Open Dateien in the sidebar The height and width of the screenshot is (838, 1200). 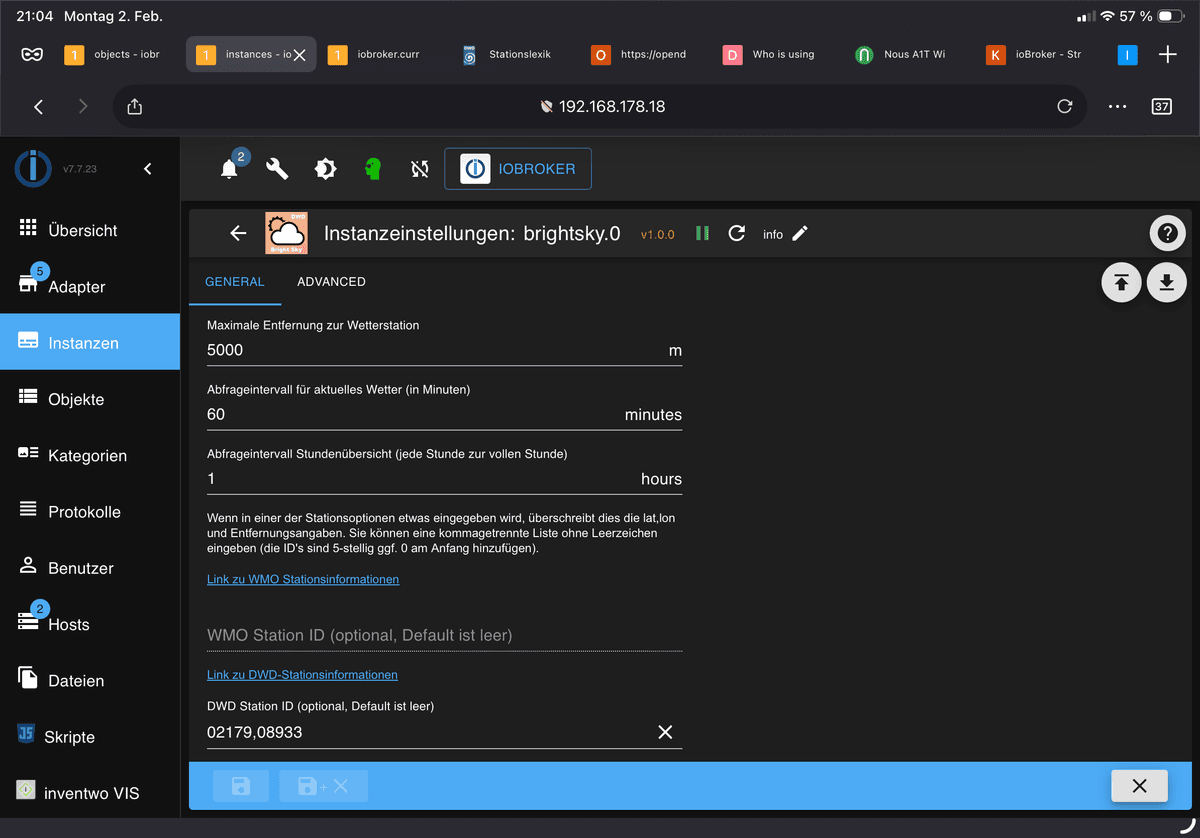pyautogui.click(x=90, y=680)
